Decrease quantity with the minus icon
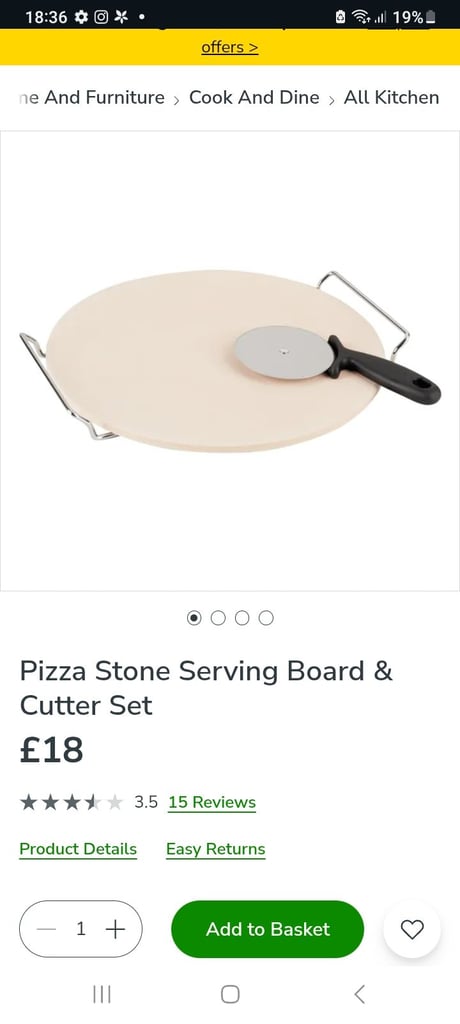The height and width of the screenshot is (1024, 460). [46, 929]
